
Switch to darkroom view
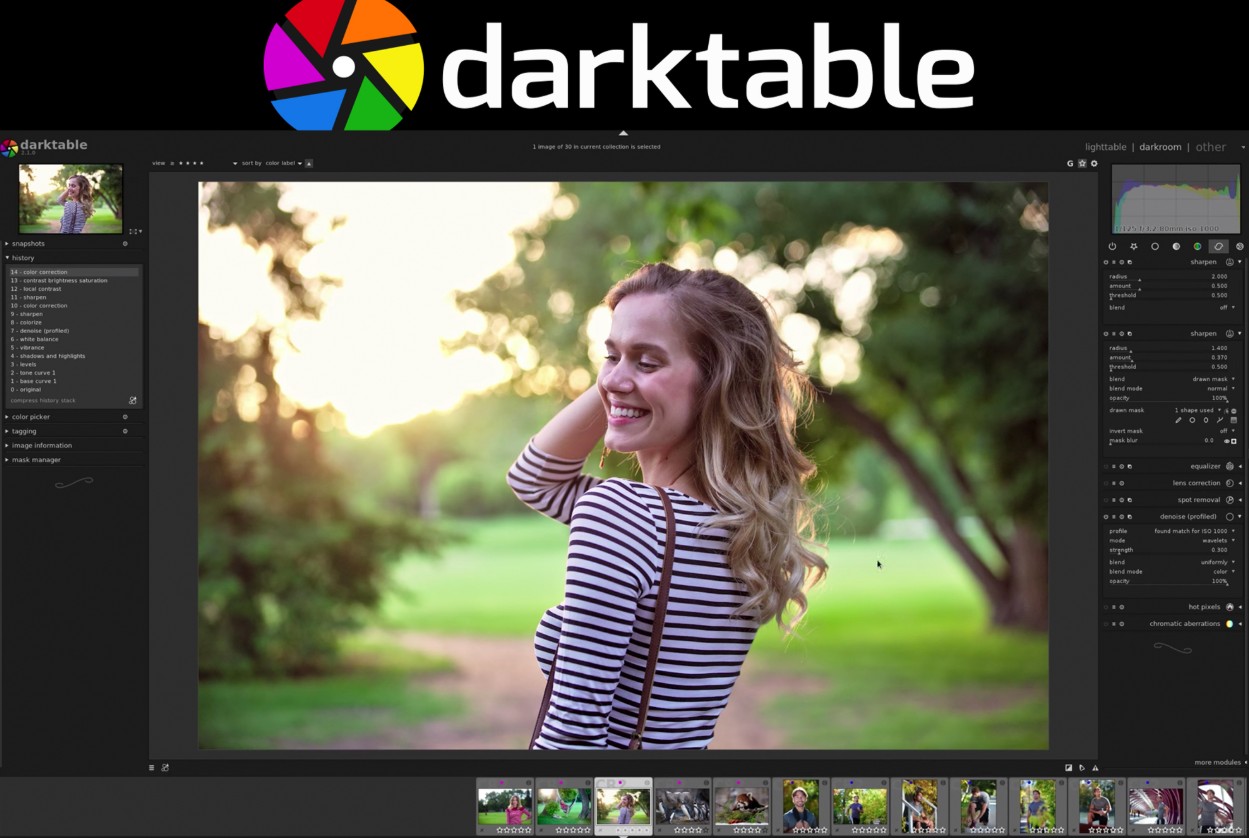[1160, 147]
